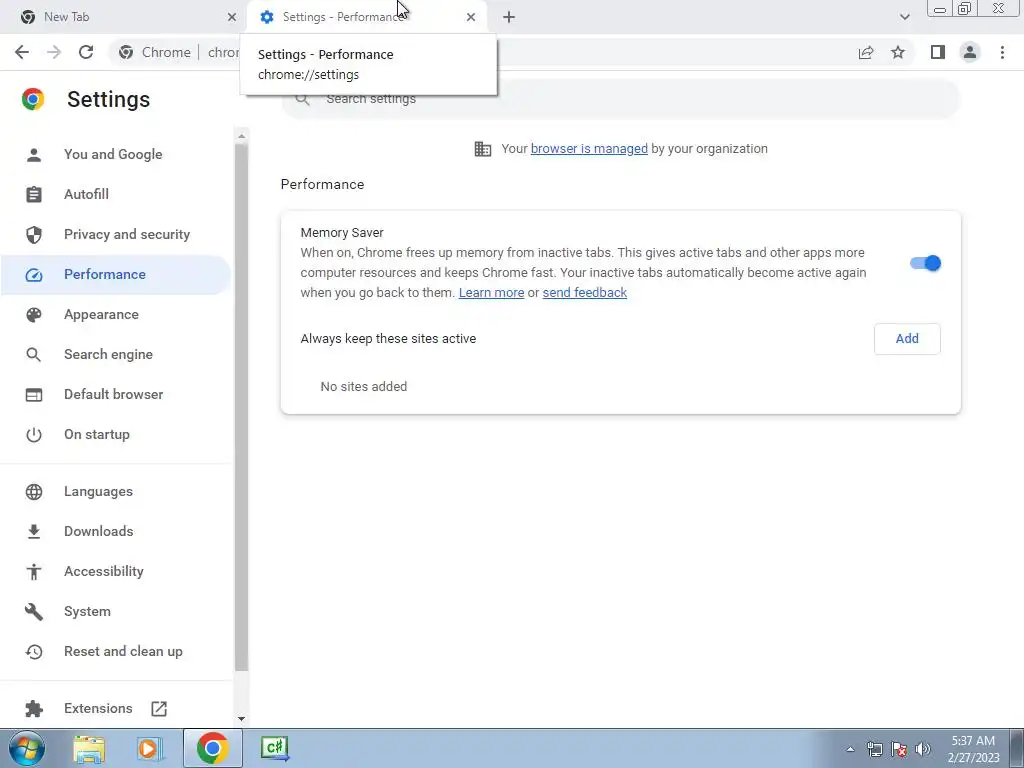
Task: Open Appearance settings
Action: coord(101,315)
